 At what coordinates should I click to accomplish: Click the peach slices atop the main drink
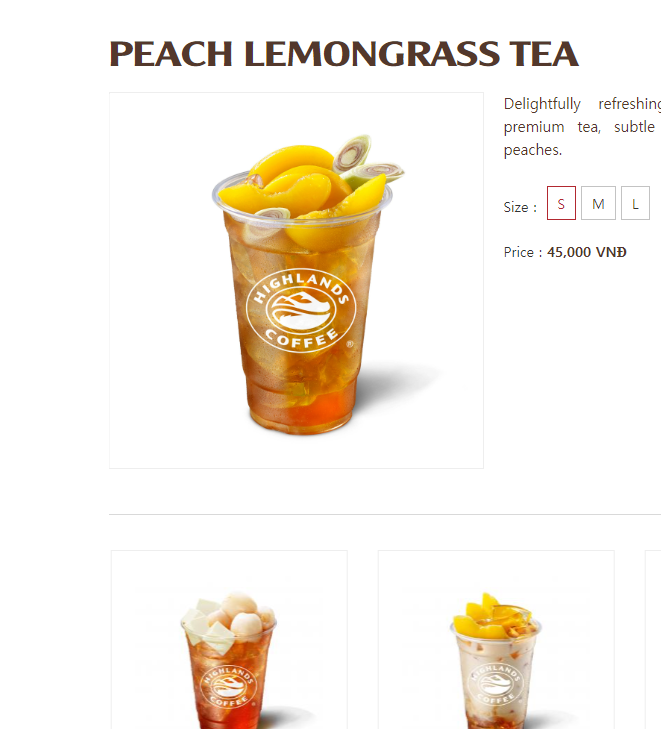pos(297,184)
